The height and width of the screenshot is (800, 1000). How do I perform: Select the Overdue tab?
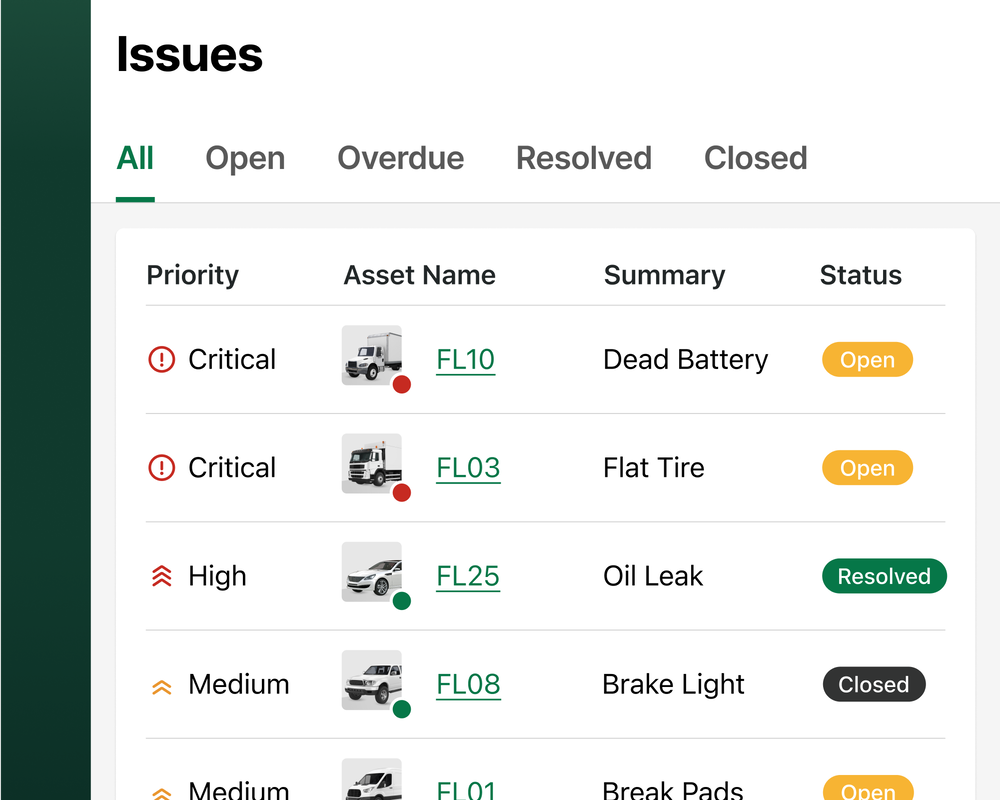(401, 158)
